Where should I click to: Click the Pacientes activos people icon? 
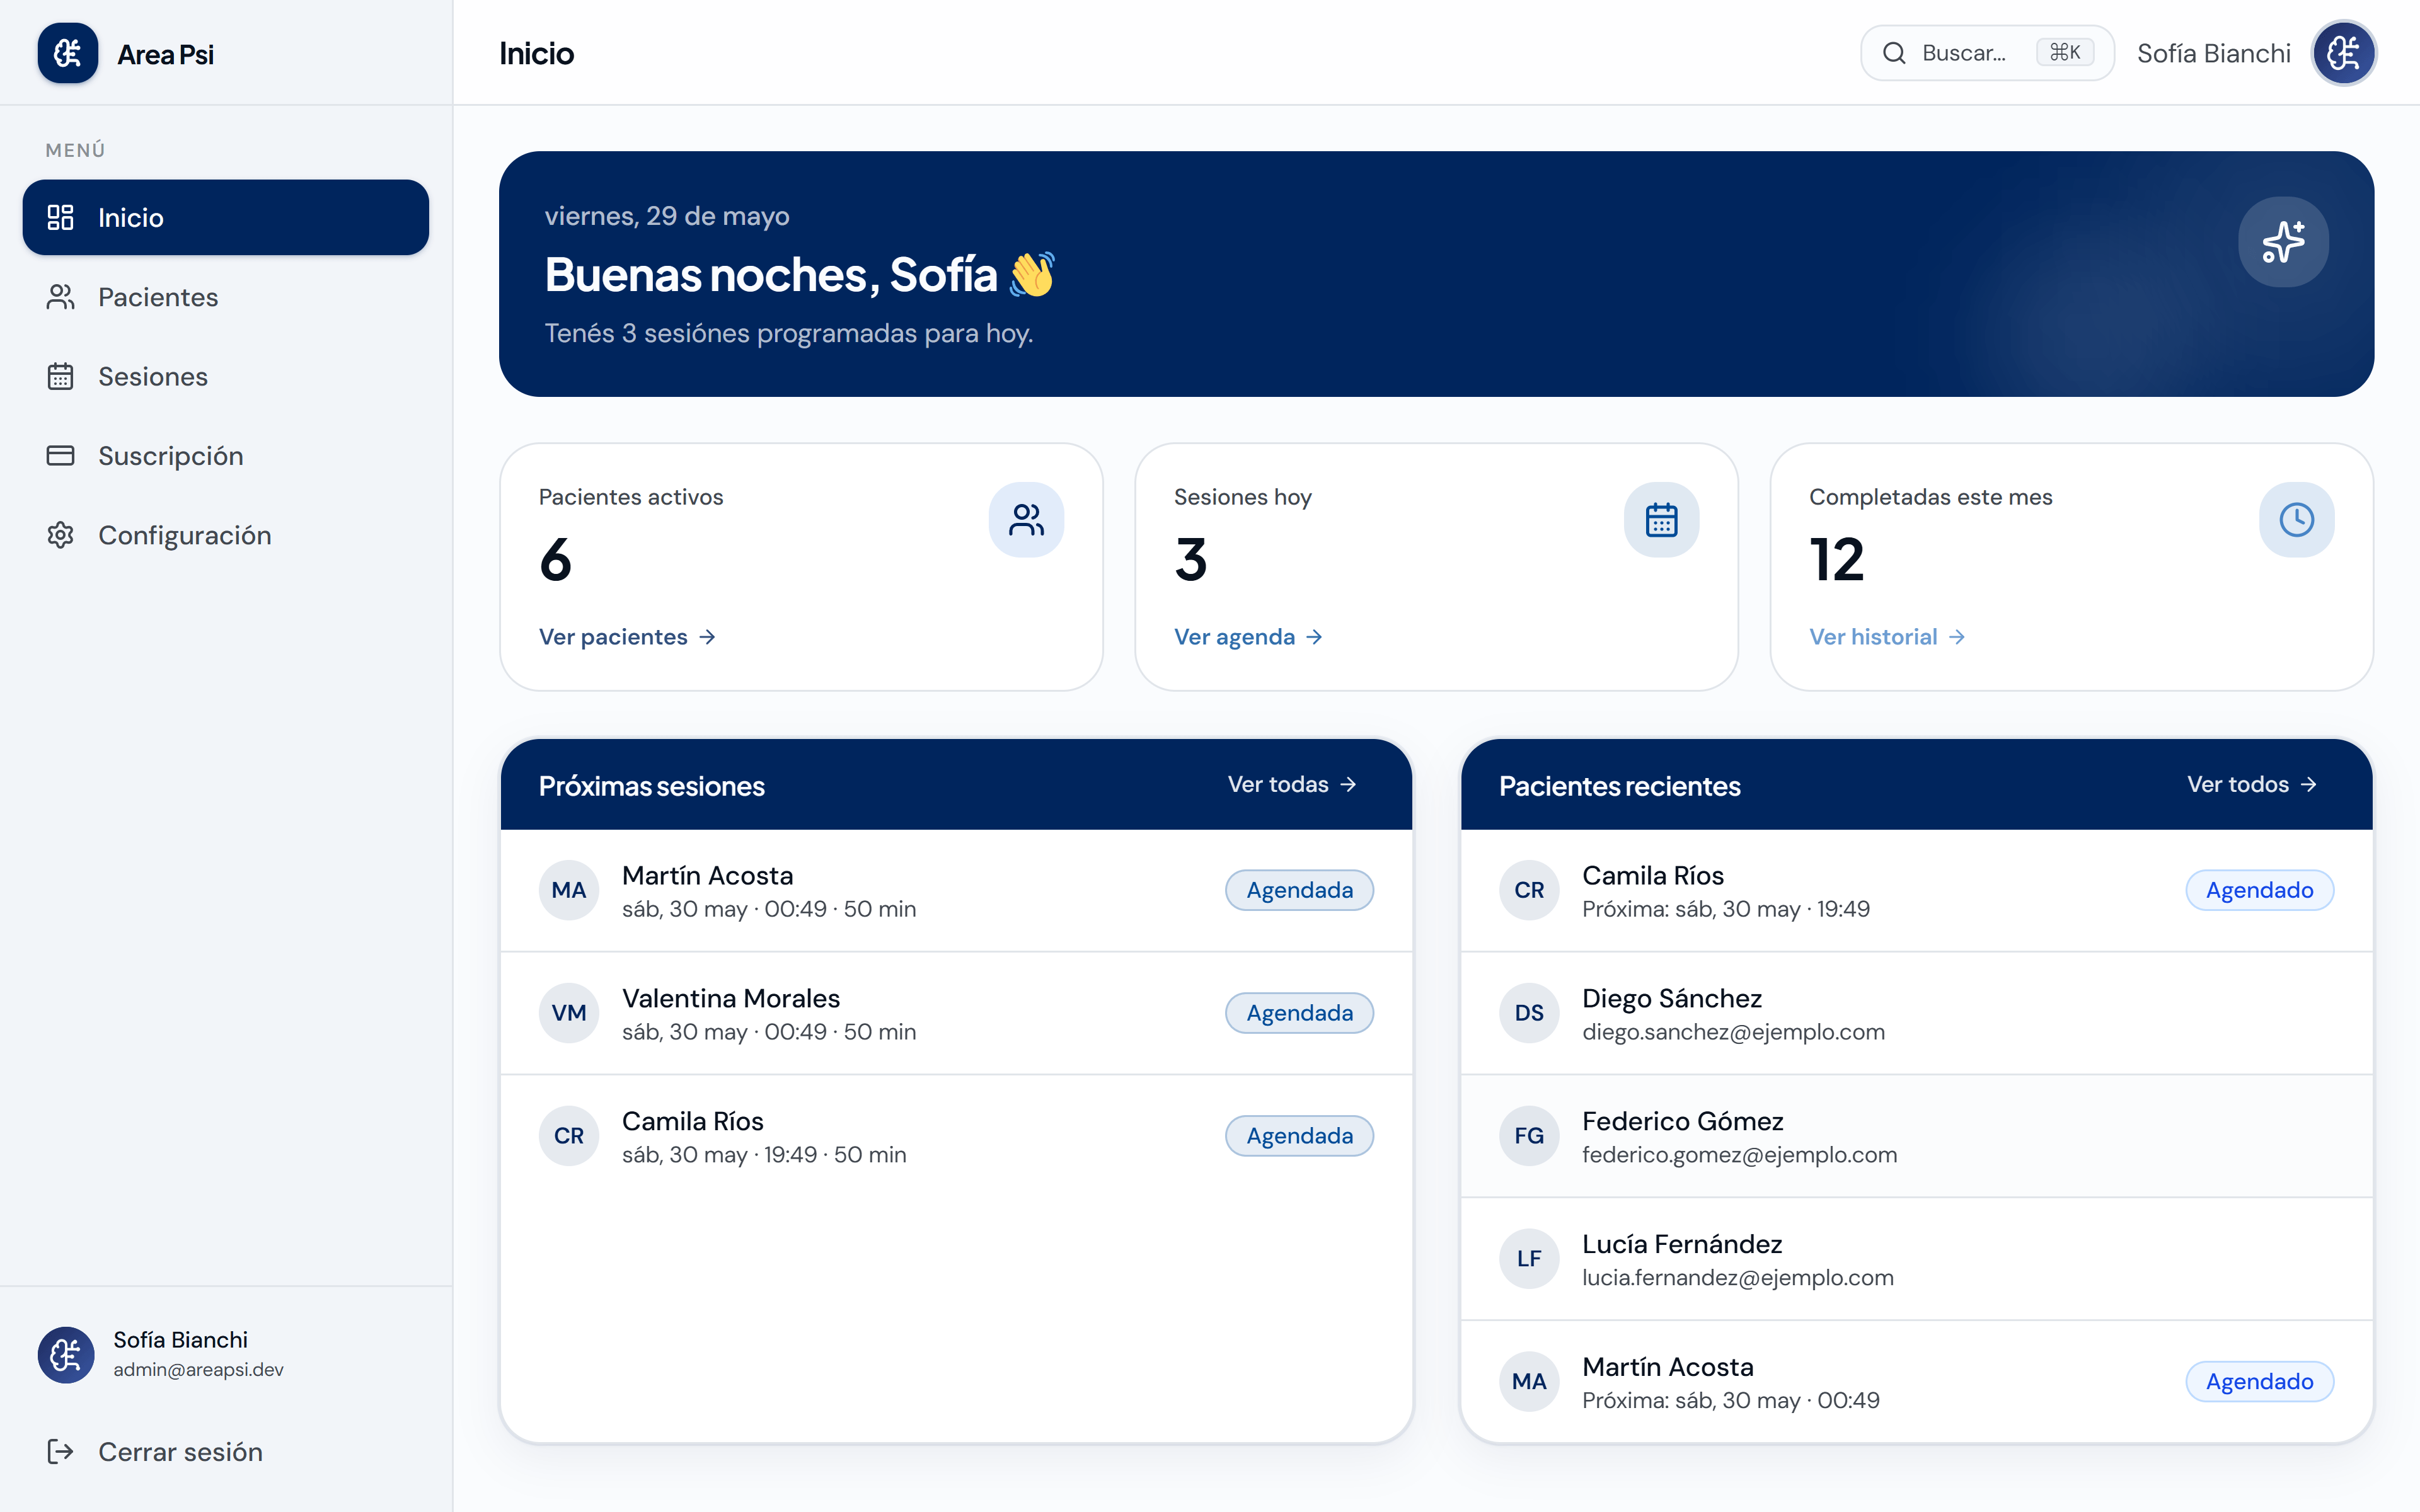(1026, 520)
